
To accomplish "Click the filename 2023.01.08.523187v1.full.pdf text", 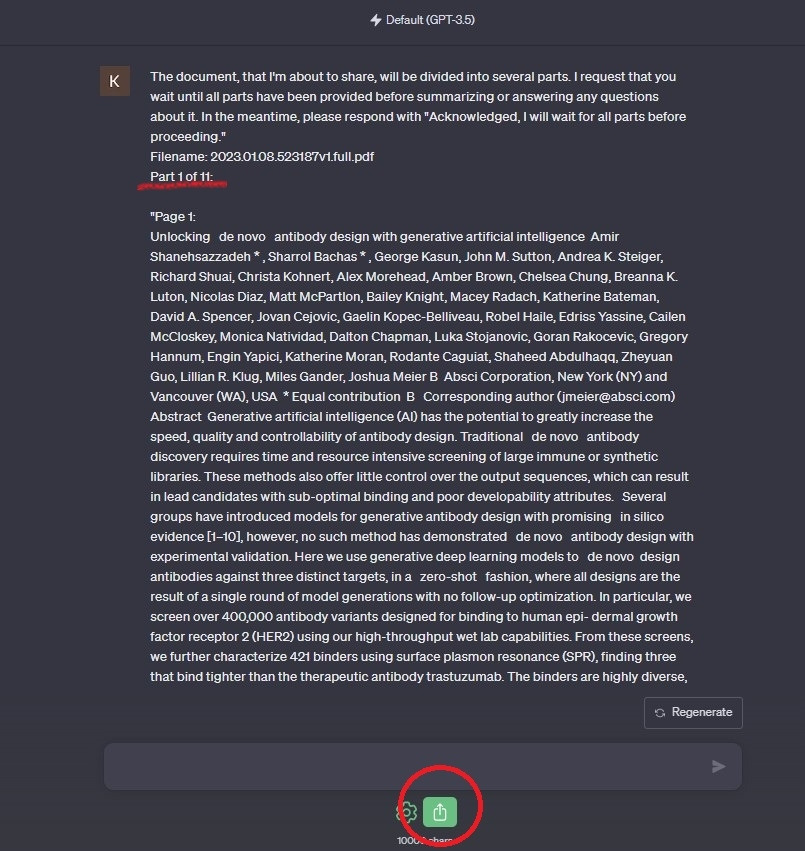I will 292,157.
